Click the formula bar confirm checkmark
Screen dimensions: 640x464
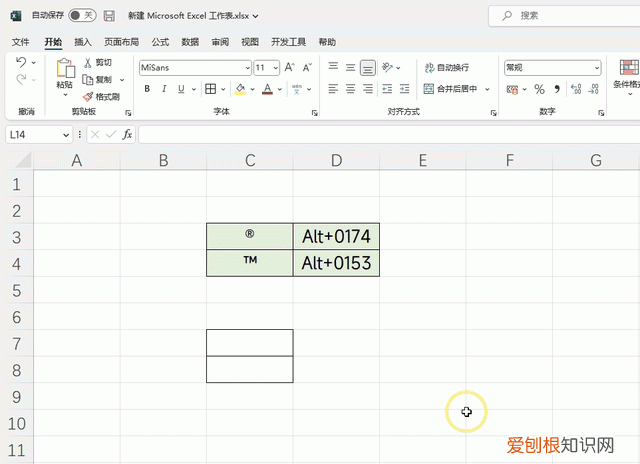tap(111, 134)
